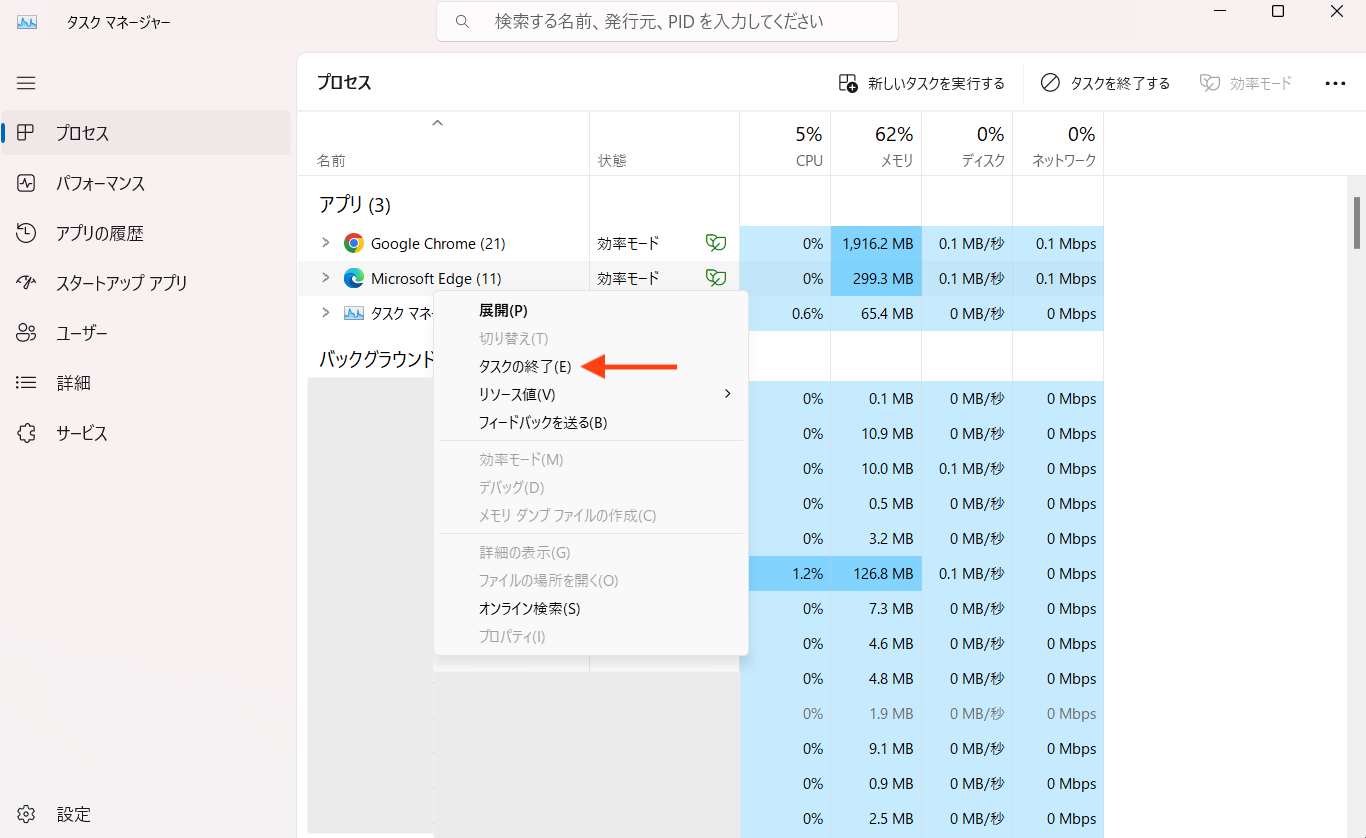Click the Task Manager app icon in title bar
Viewport: 1366px width, 838px height.
coord(27,22)
